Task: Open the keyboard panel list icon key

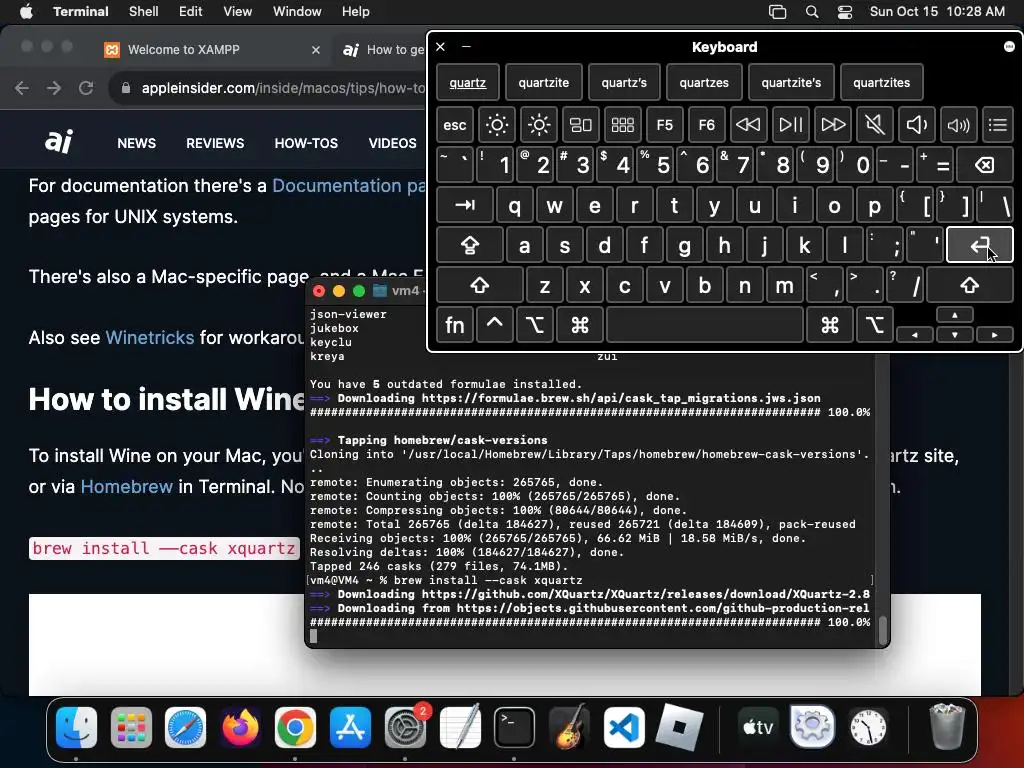Action: [x=997, y=125]
